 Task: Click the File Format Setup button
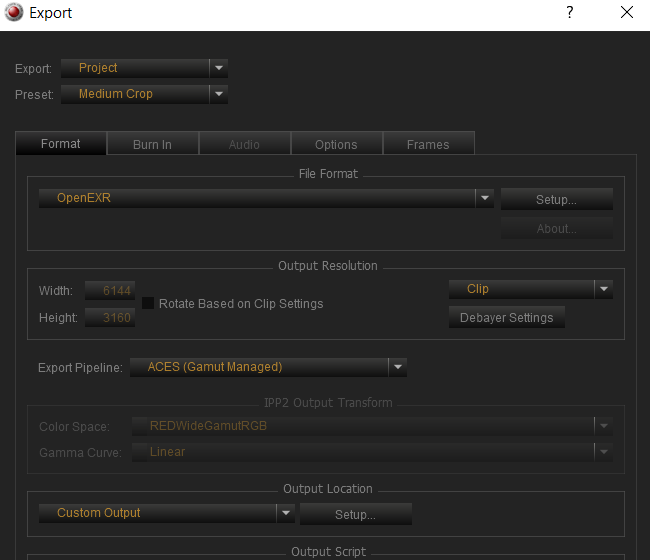(x=556, y=199)
